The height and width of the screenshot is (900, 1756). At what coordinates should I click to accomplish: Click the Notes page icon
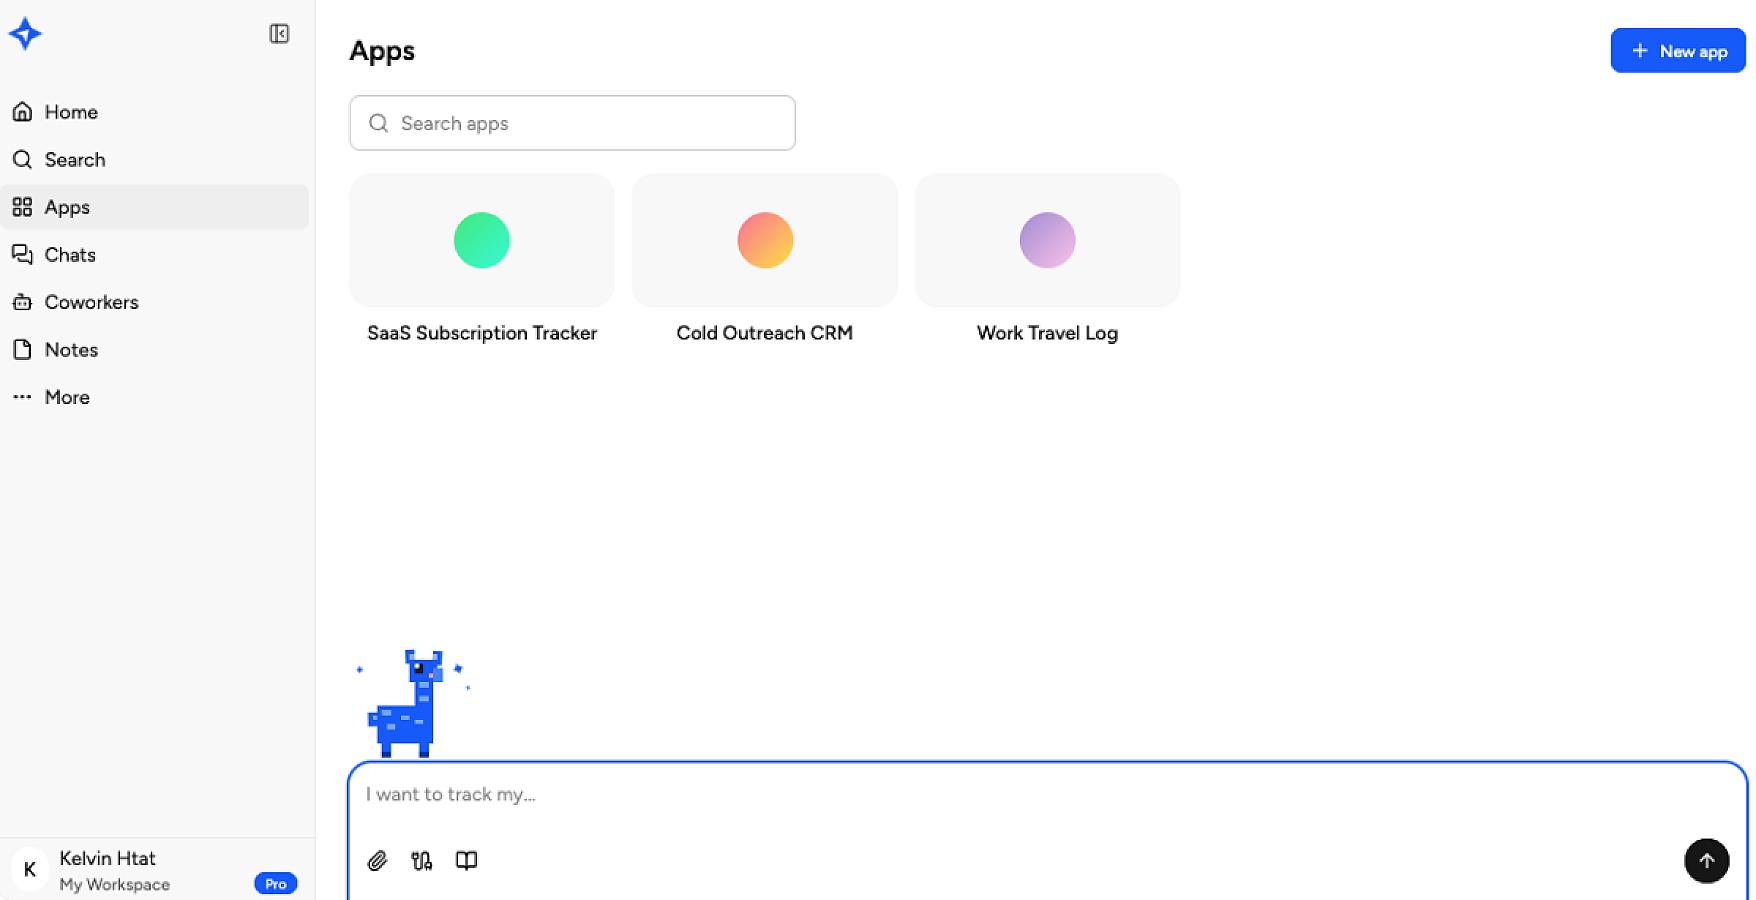coord(22,350)
